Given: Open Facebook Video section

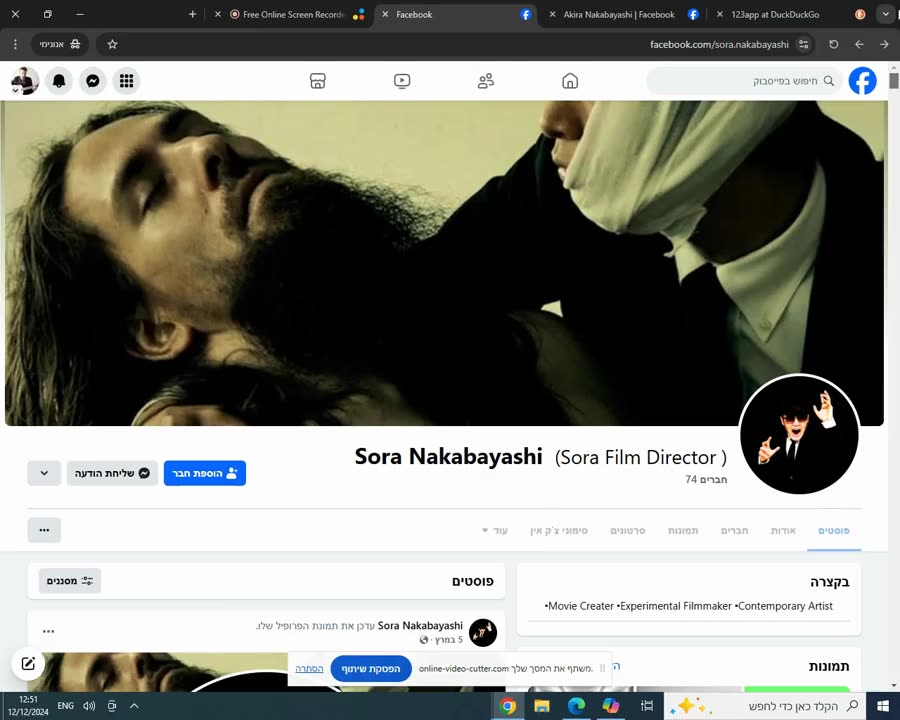Looking at the screenshot, I should pos(402,81).
